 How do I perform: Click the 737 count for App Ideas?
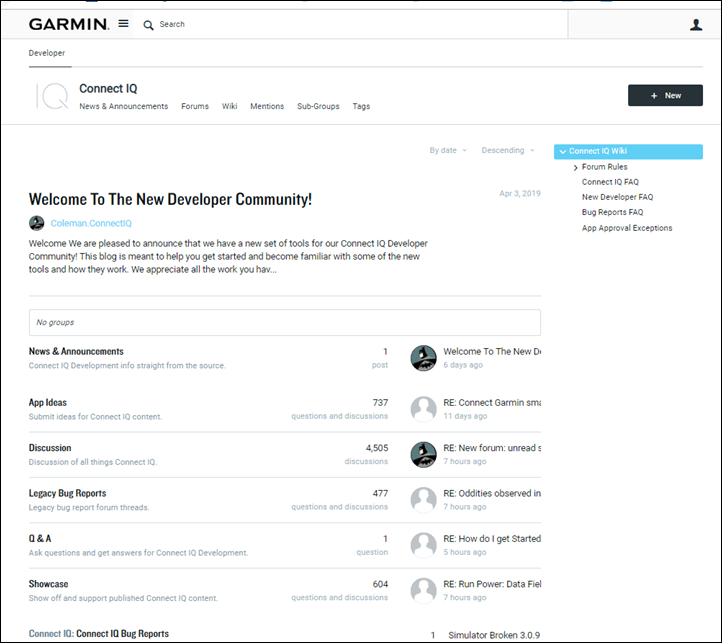coord(380,403)
